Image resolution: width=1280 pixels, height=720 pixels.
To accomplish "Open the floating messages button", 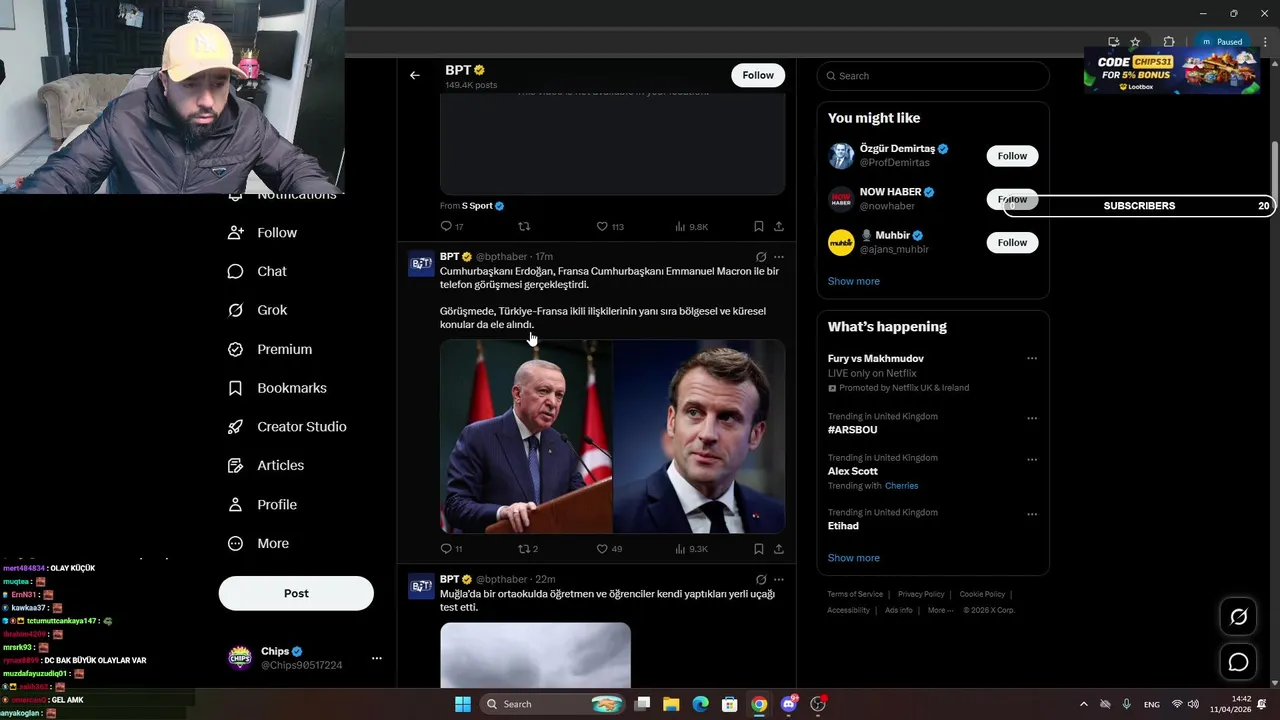I will coord(1238,662).
